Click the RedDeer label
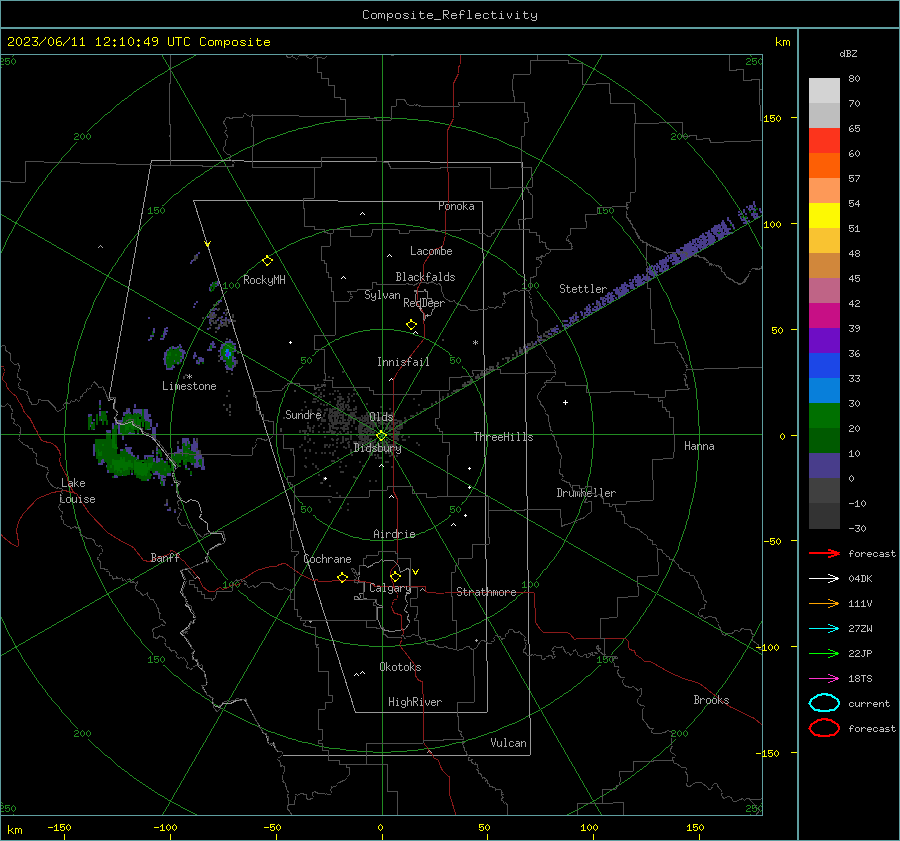Screen dimensions: 900x841 point(424,303)
